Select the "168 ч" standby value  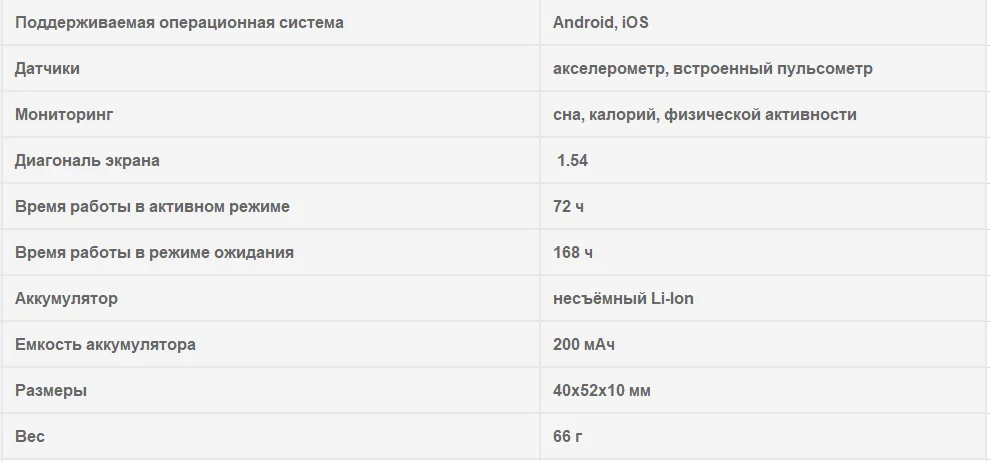click(573, 253)
